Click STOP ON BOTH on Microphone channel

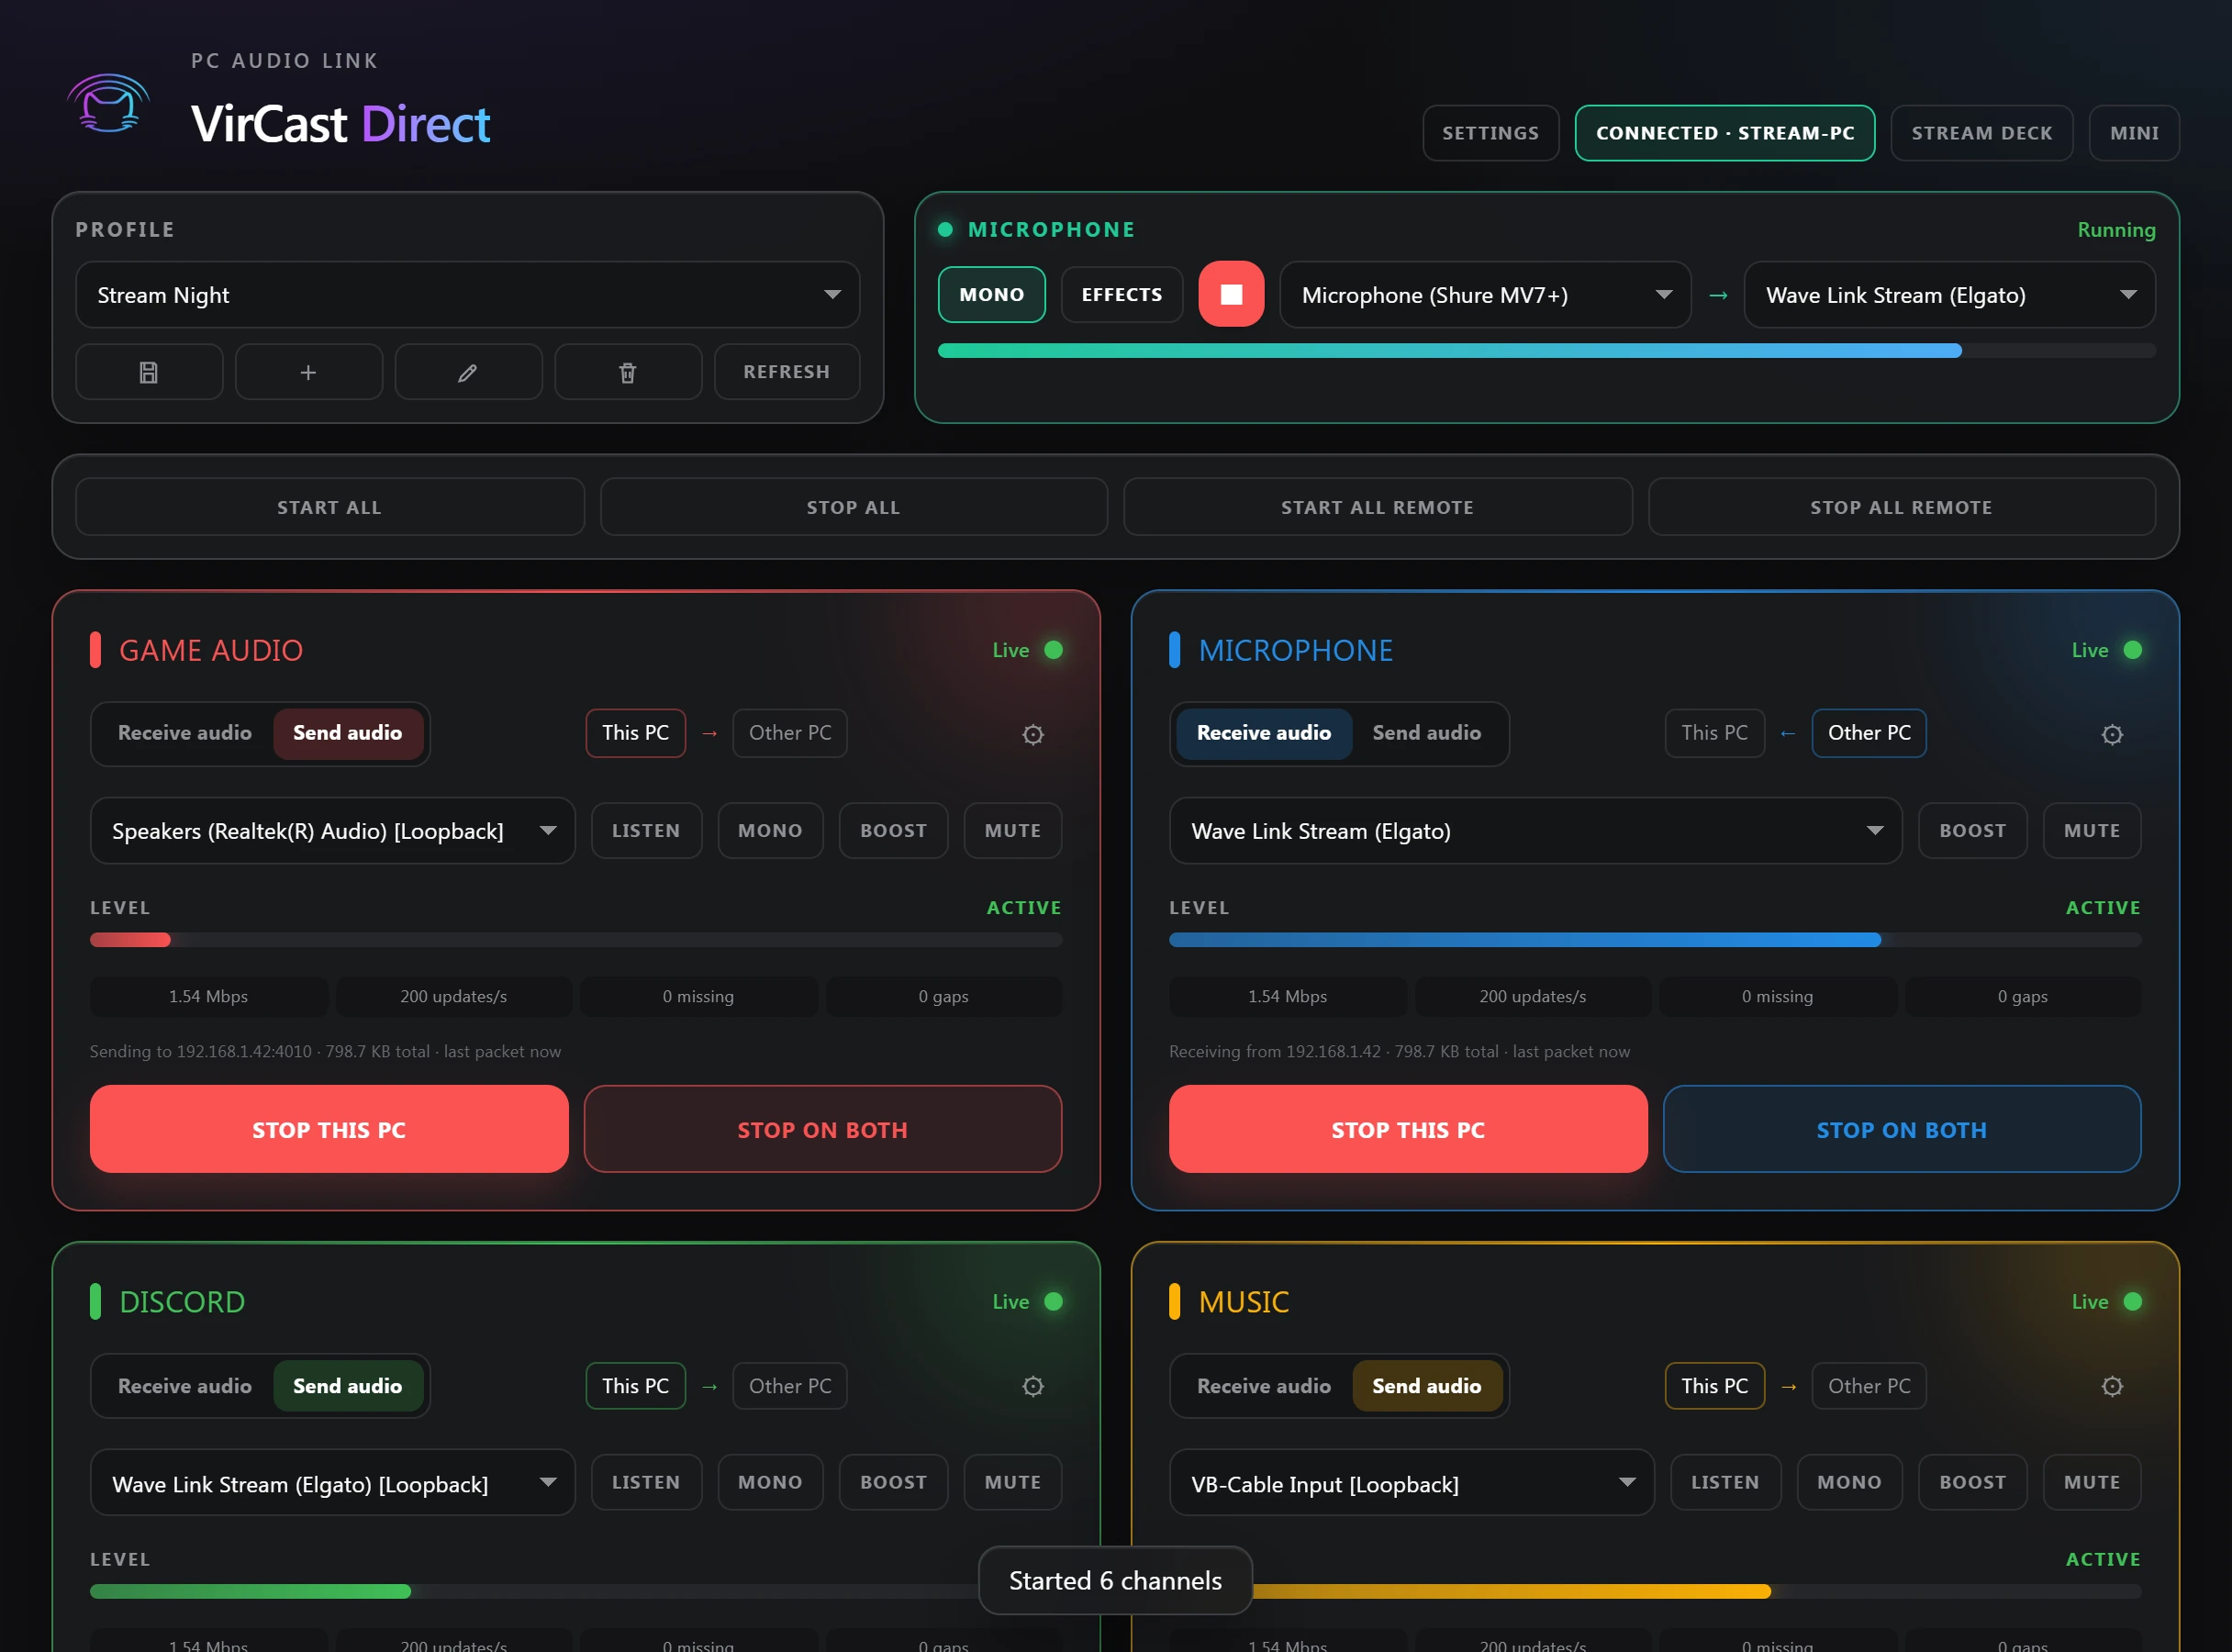click(1901, 1129)
